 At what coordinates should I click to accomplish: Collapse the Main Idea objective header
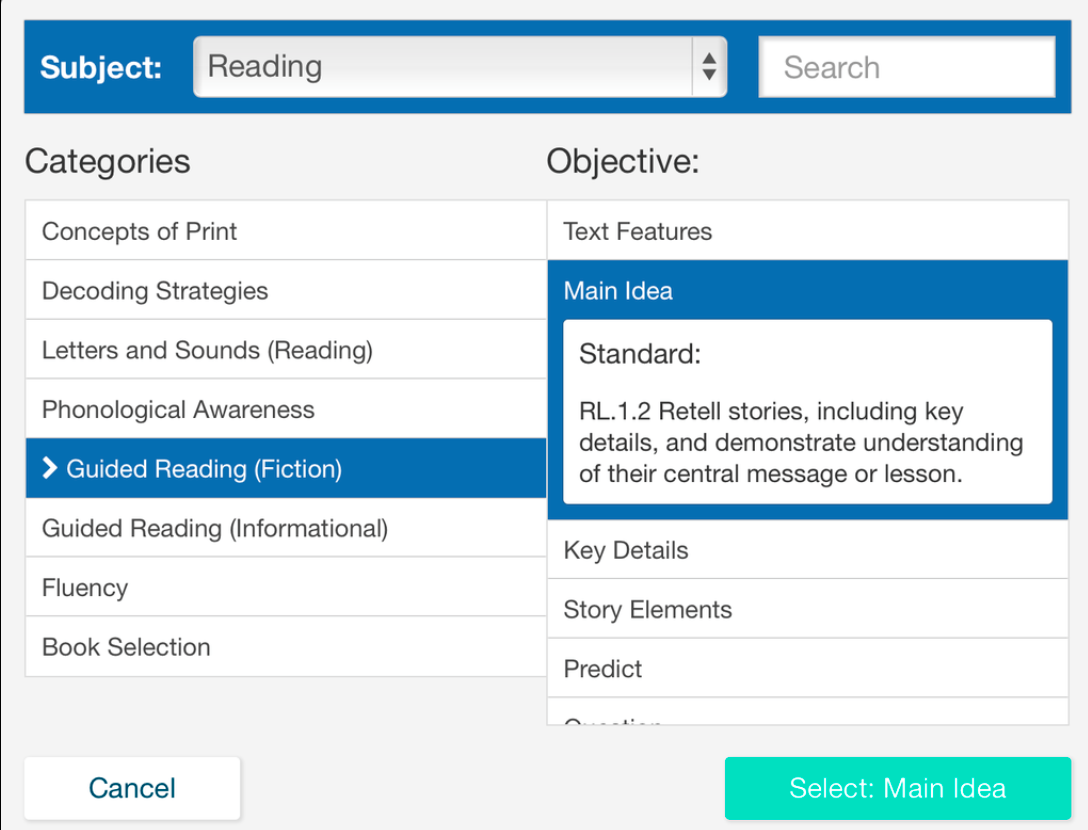pos(807,291)
